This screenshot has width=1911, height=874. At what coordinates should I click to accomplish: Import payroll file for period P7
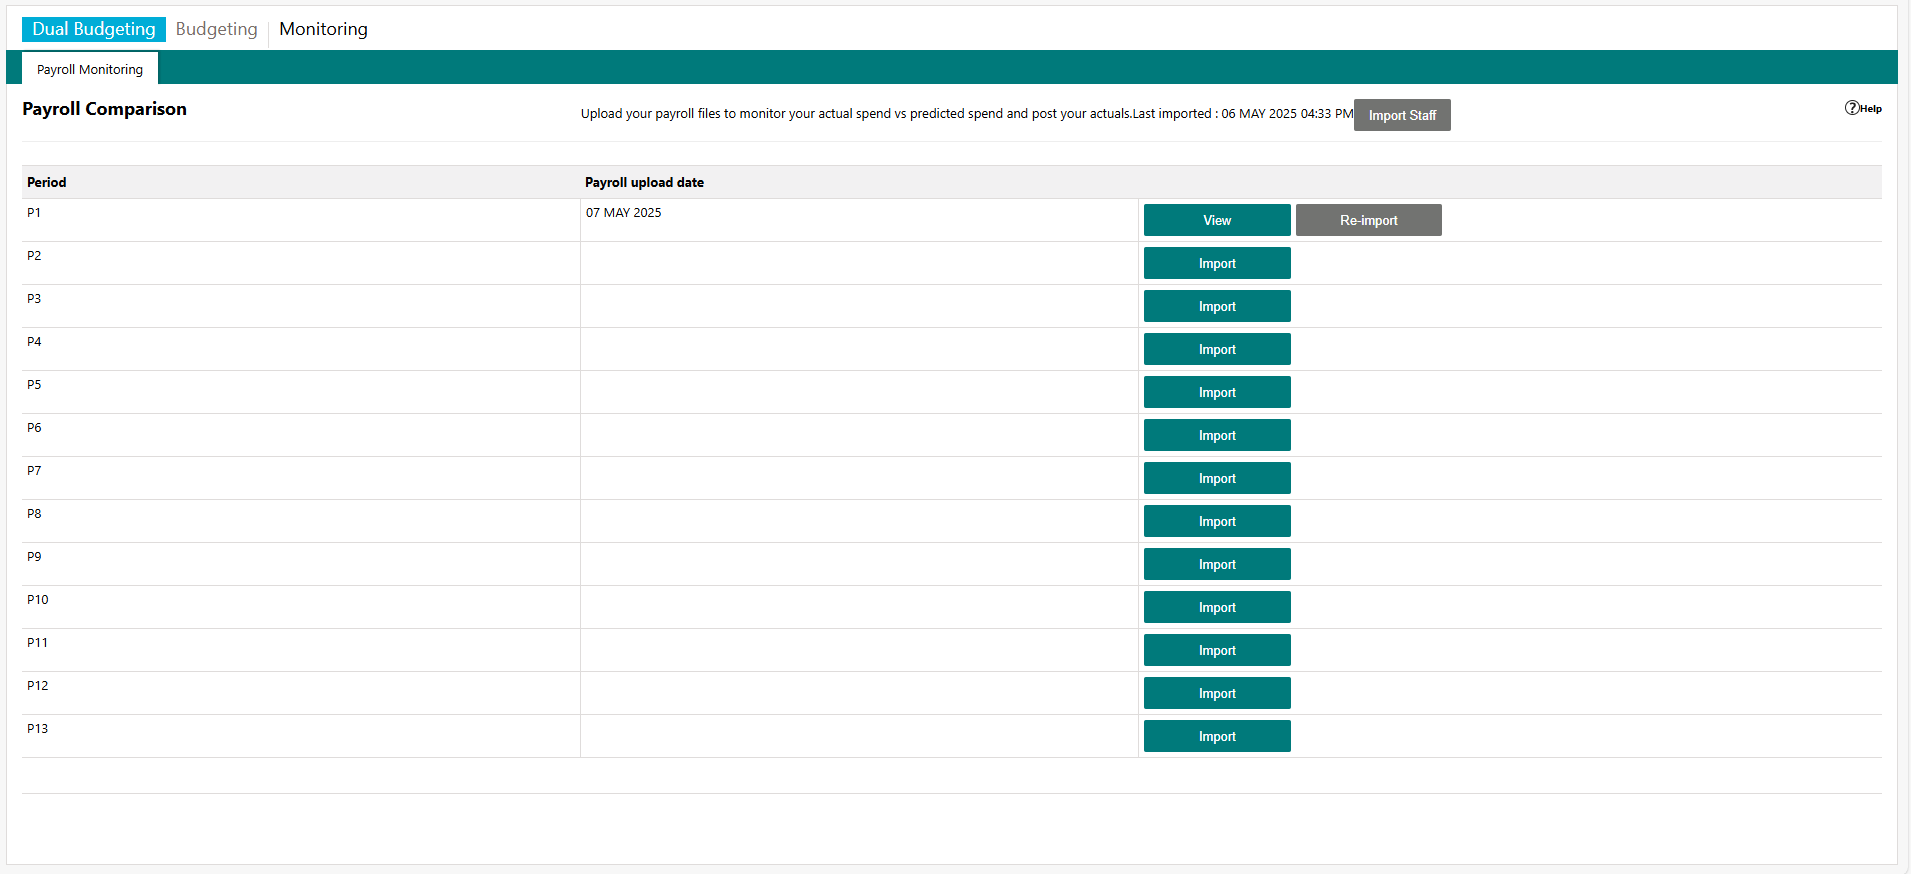1217,478
